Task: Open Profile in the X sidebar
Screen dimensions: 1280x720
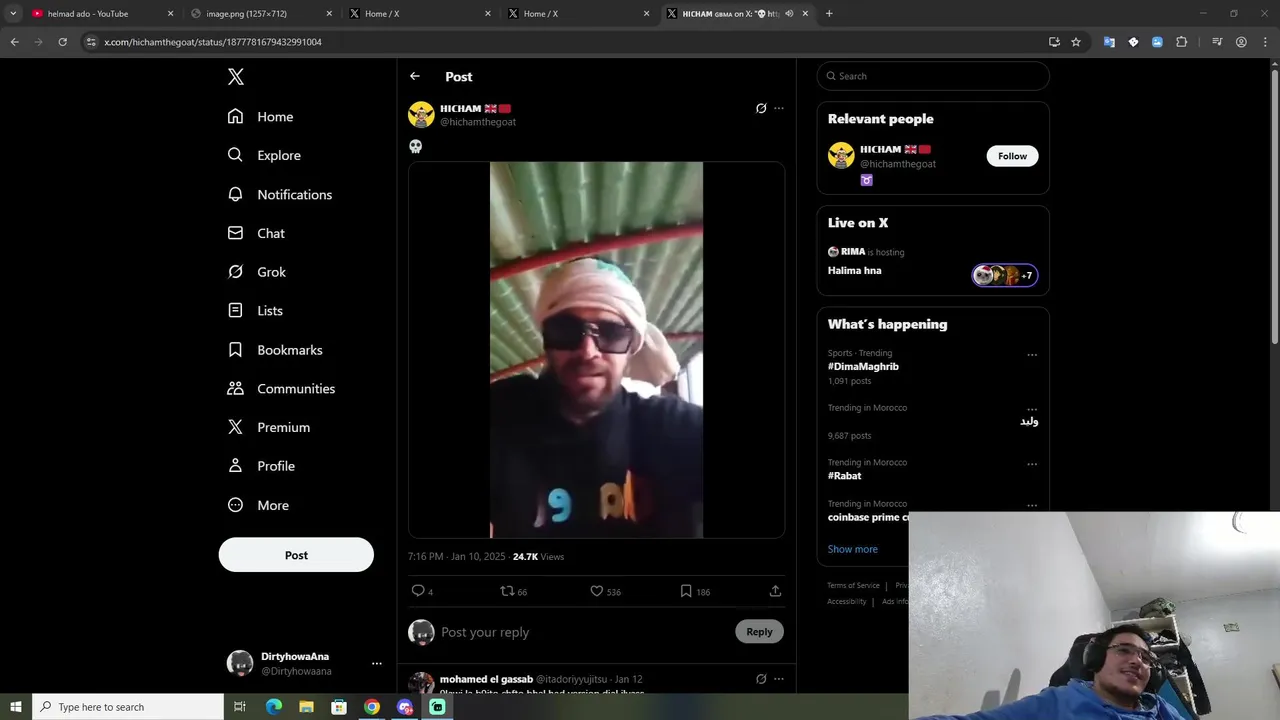Action: click(260, 466)
